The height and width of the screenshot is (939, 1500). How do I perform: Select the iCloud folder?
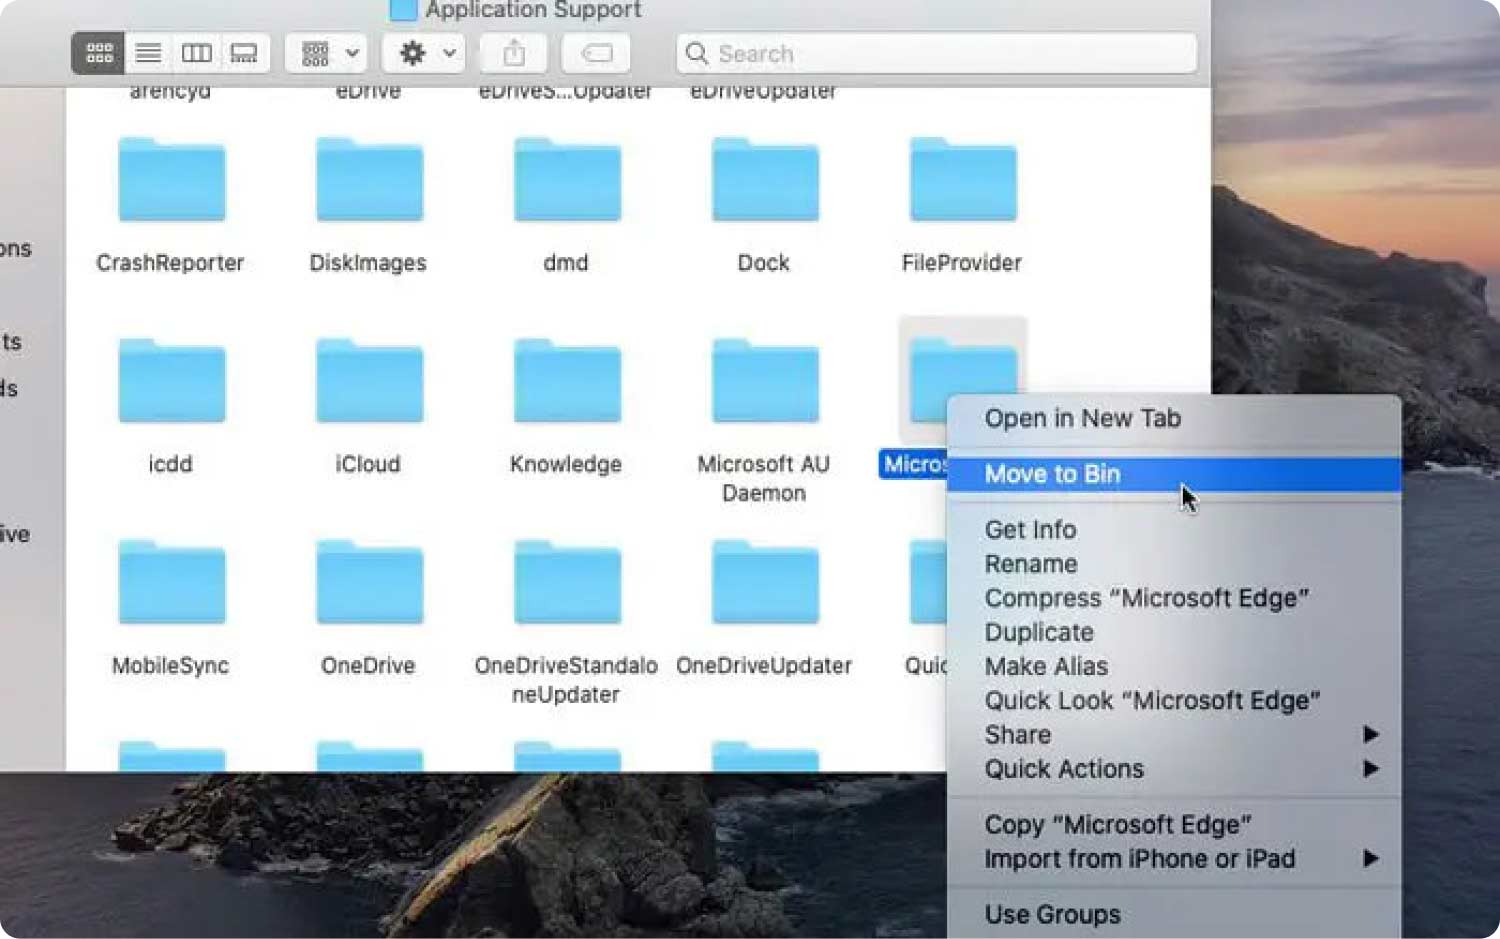[369, 382]
